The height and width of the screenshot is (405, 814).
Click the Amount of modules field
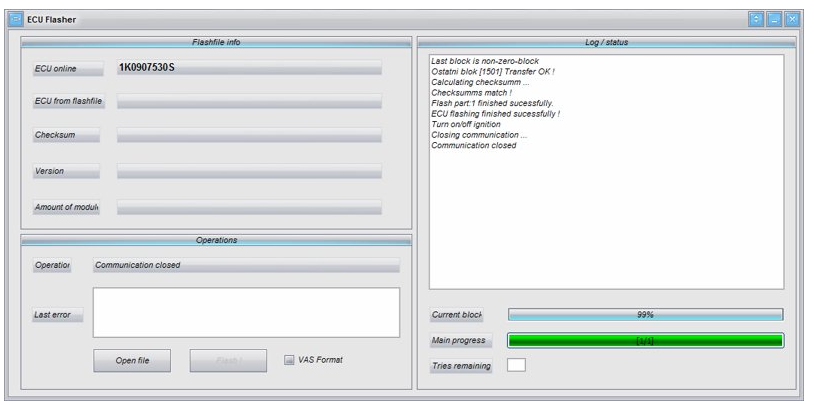click(249, 207)
